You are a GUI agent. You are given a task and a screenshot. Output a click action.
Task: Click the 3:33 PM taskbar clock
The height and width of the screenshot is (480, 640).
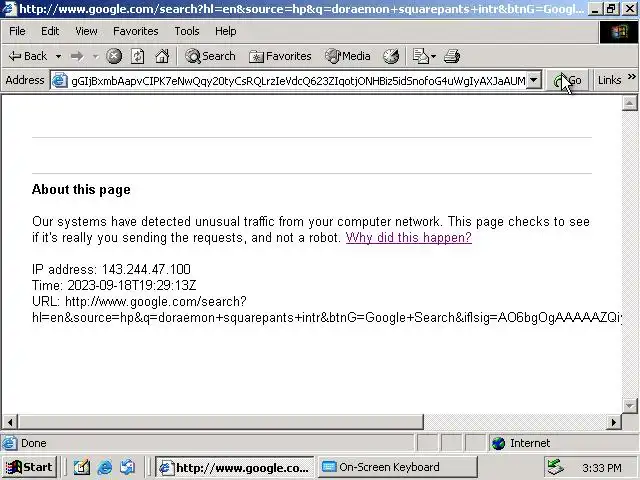click(x=602, y=468)
